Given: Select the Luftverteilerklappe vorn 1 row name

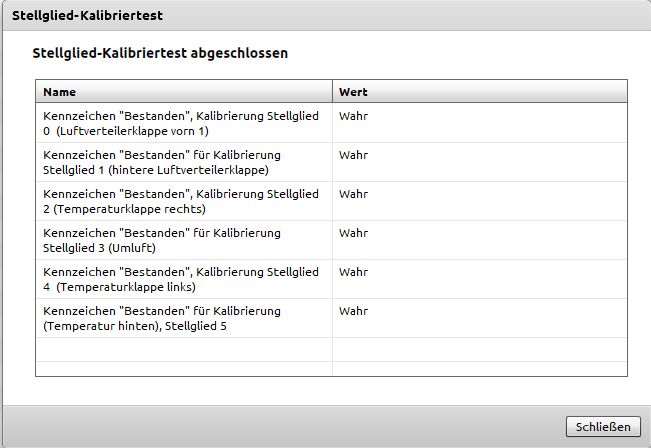Looking at the screenshot, I should [181, 123].
